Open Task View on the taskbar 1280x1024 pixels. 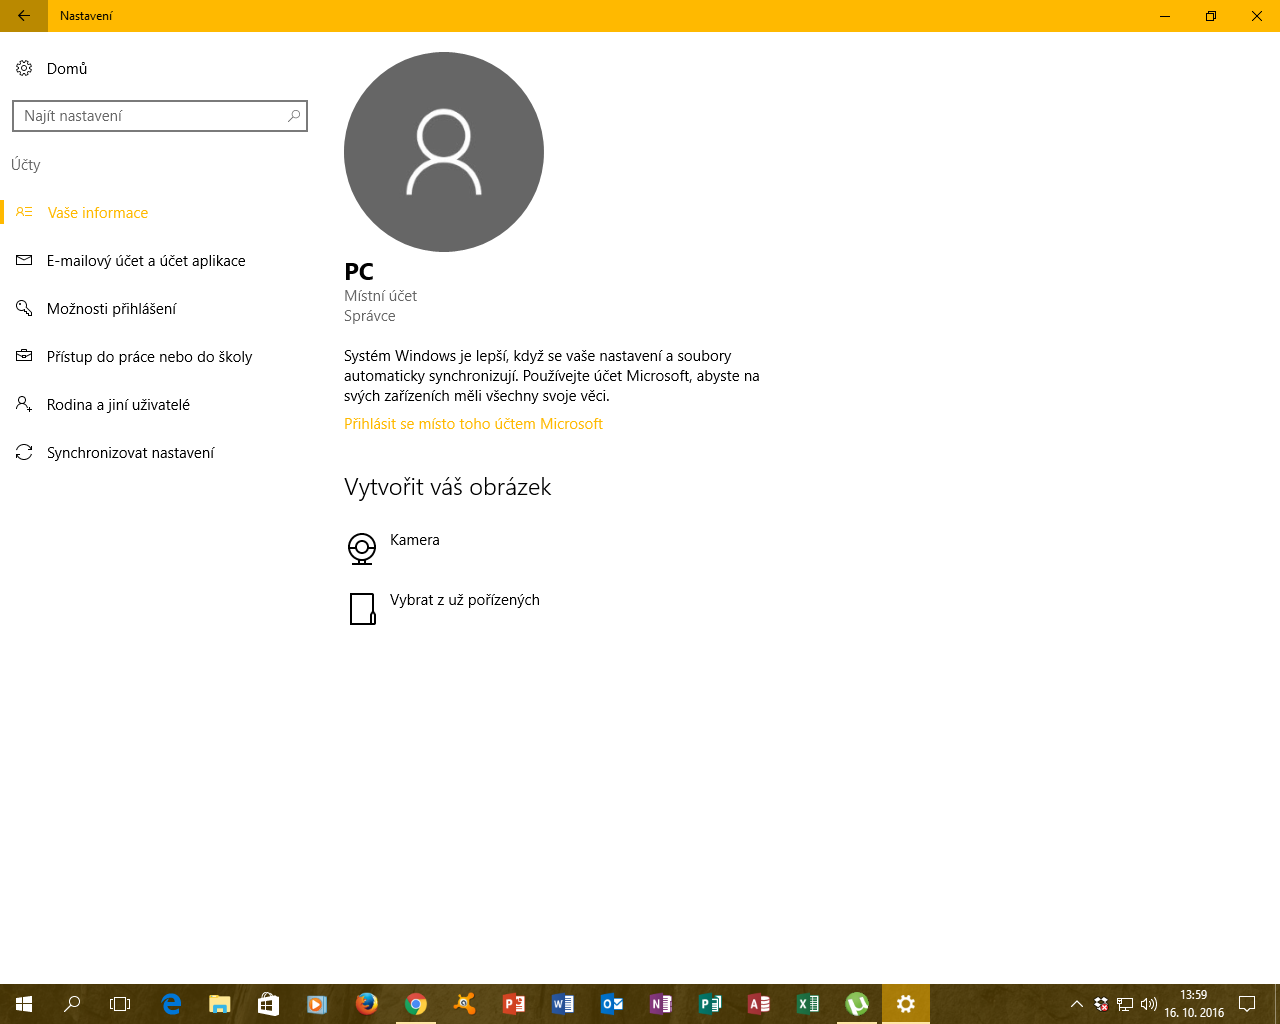tap(120, 1004)
